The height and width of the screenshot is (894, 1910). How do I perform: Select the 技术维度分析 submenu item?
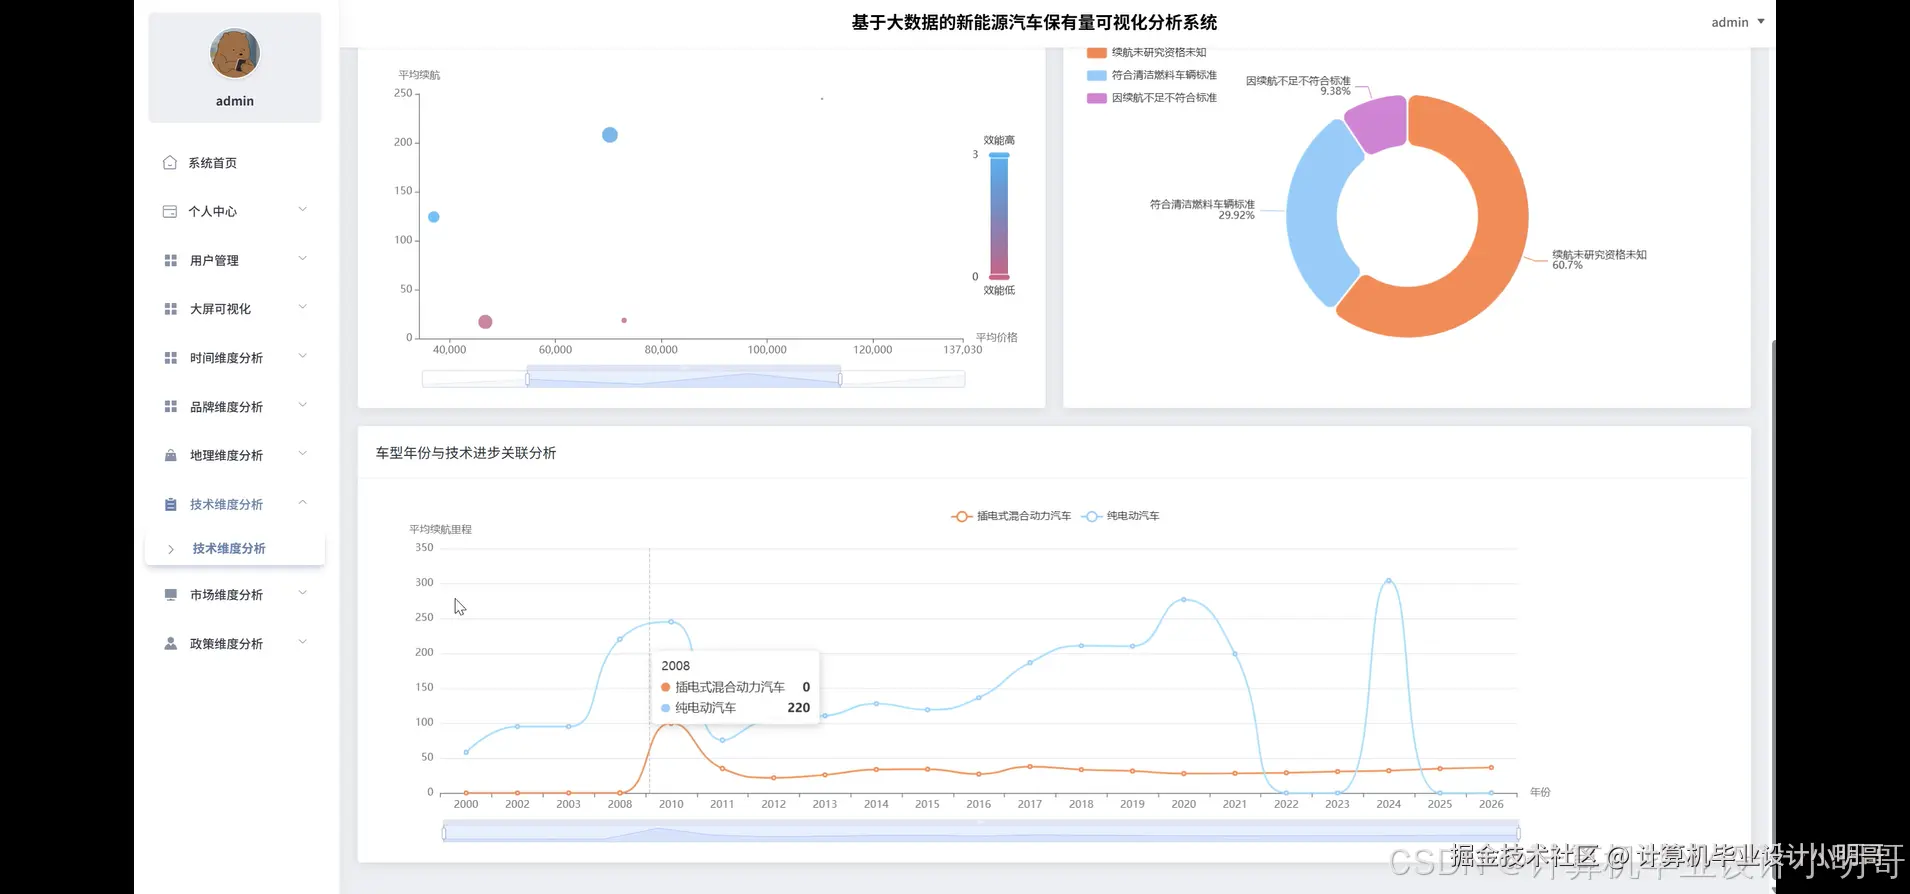235,548
